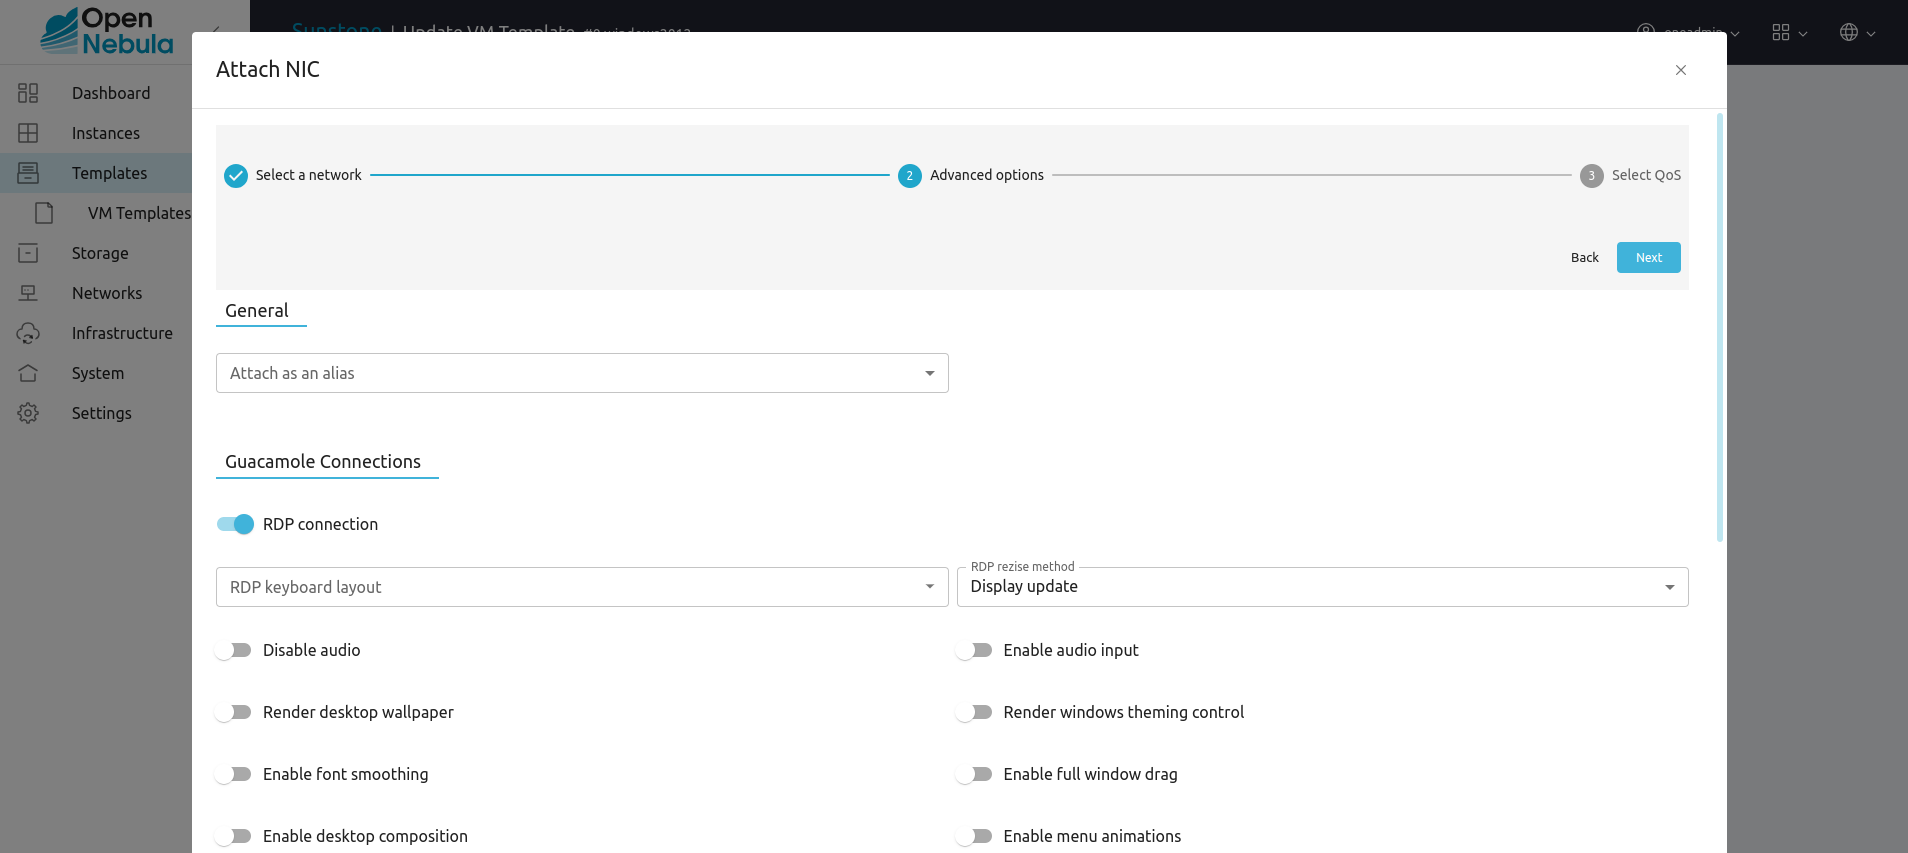Click the General section heading

click(x=257, y=311)
